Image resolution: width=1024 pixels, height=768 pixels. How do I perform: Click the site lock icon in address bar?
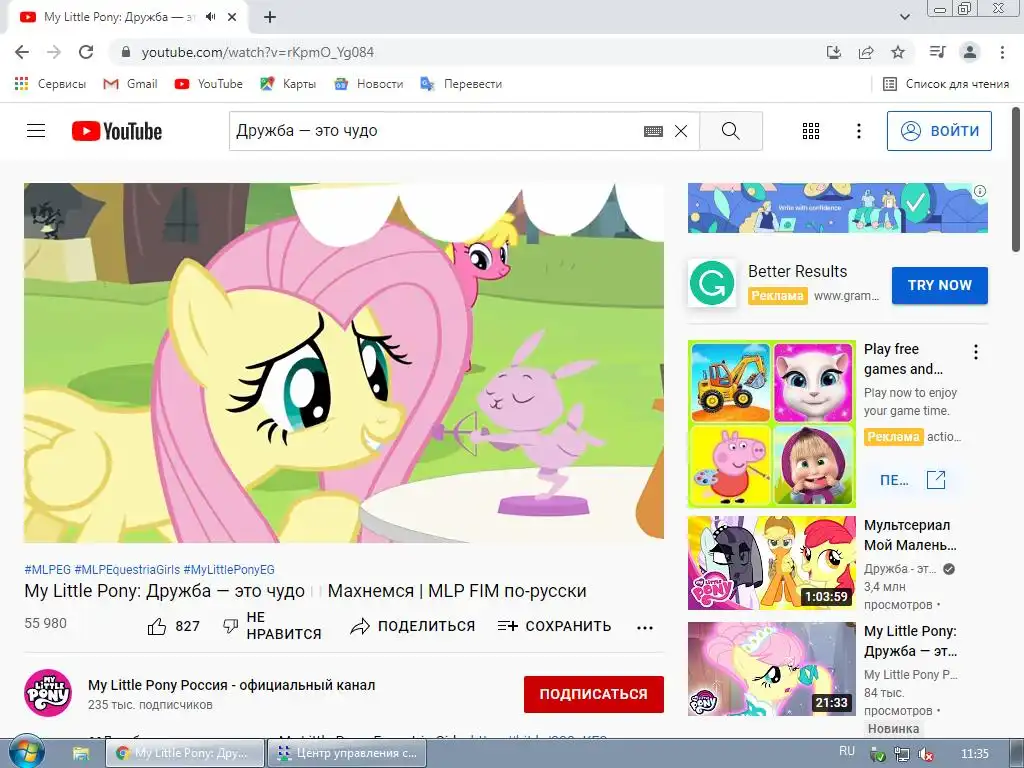pos(126,52)
